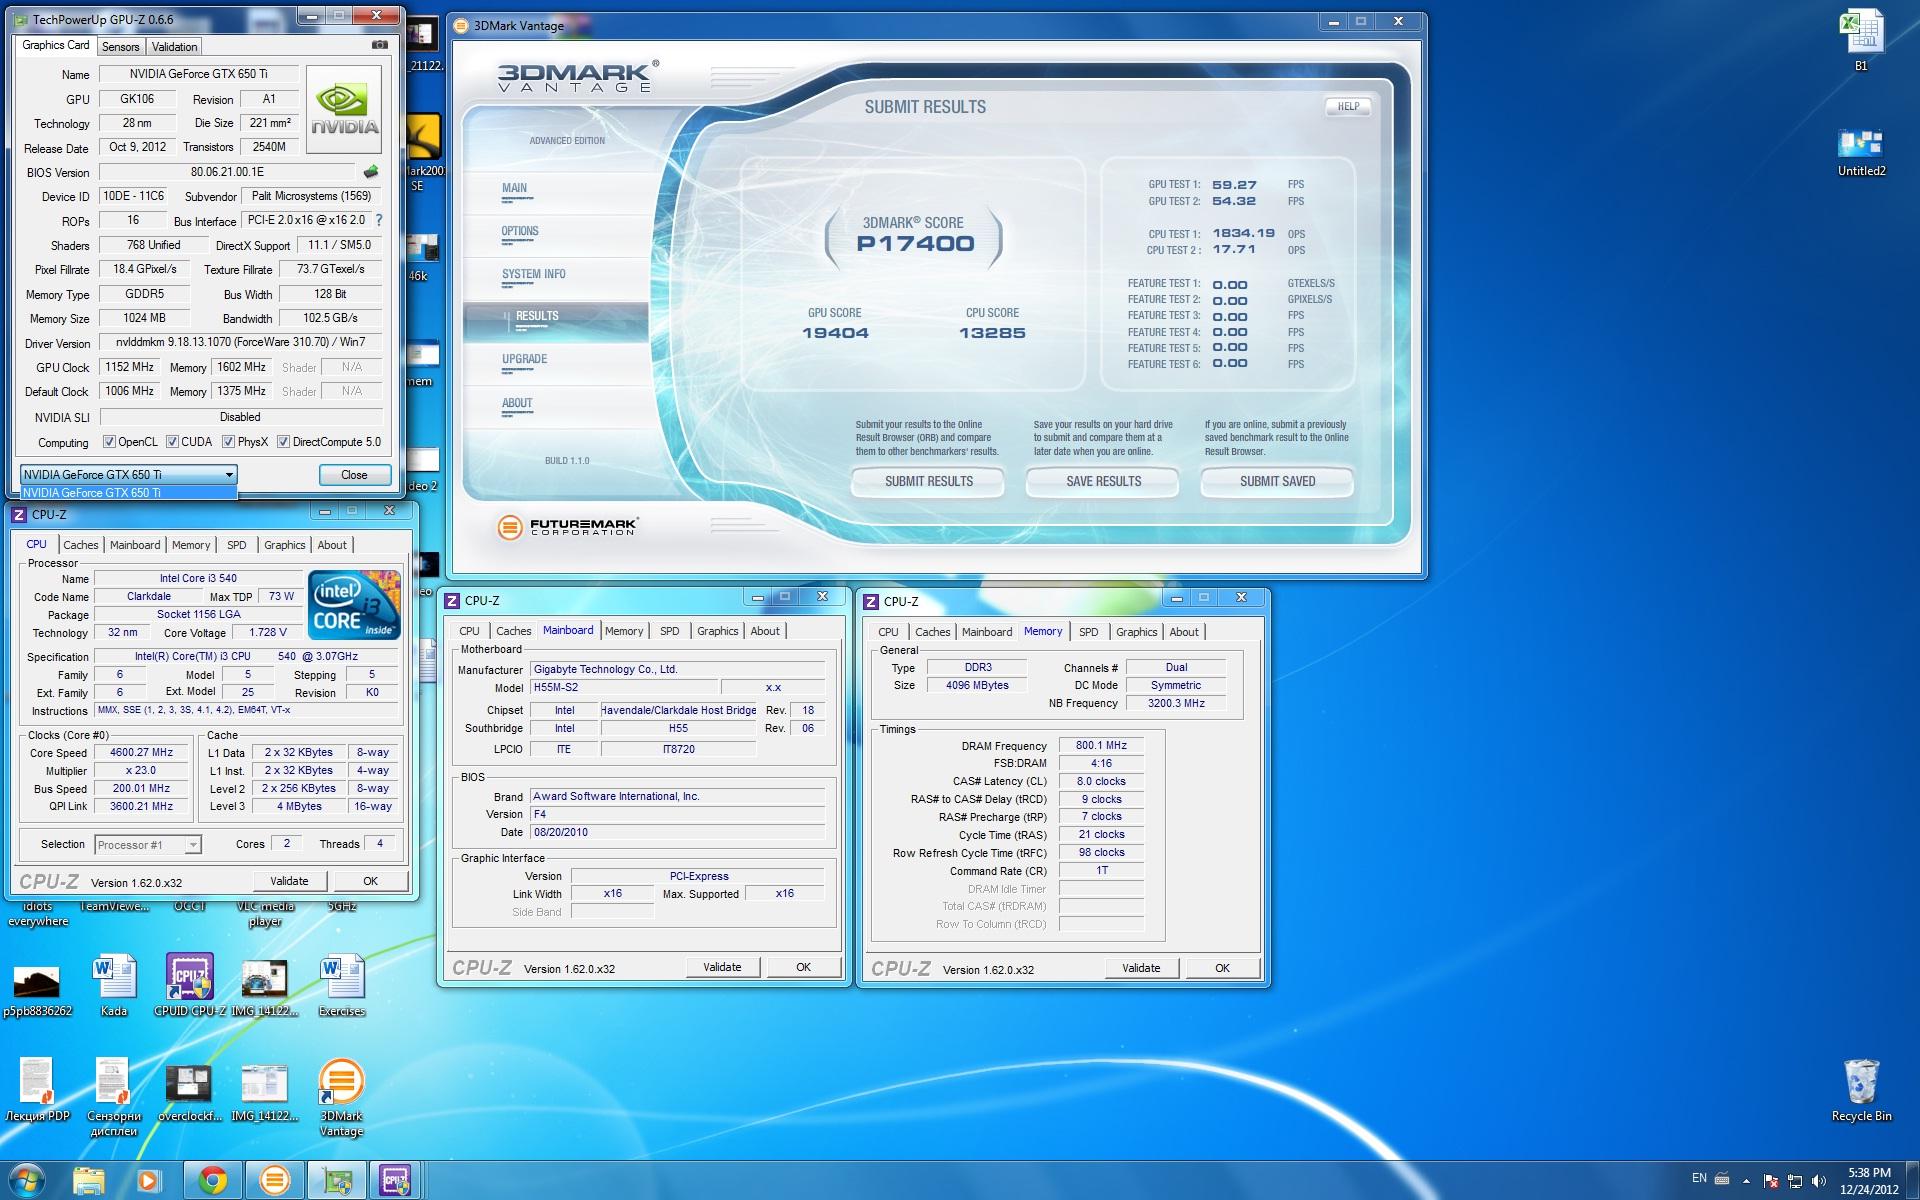Open the Caches tab in CPU window
The image size is (1920, 1200).
pos(81,545)
